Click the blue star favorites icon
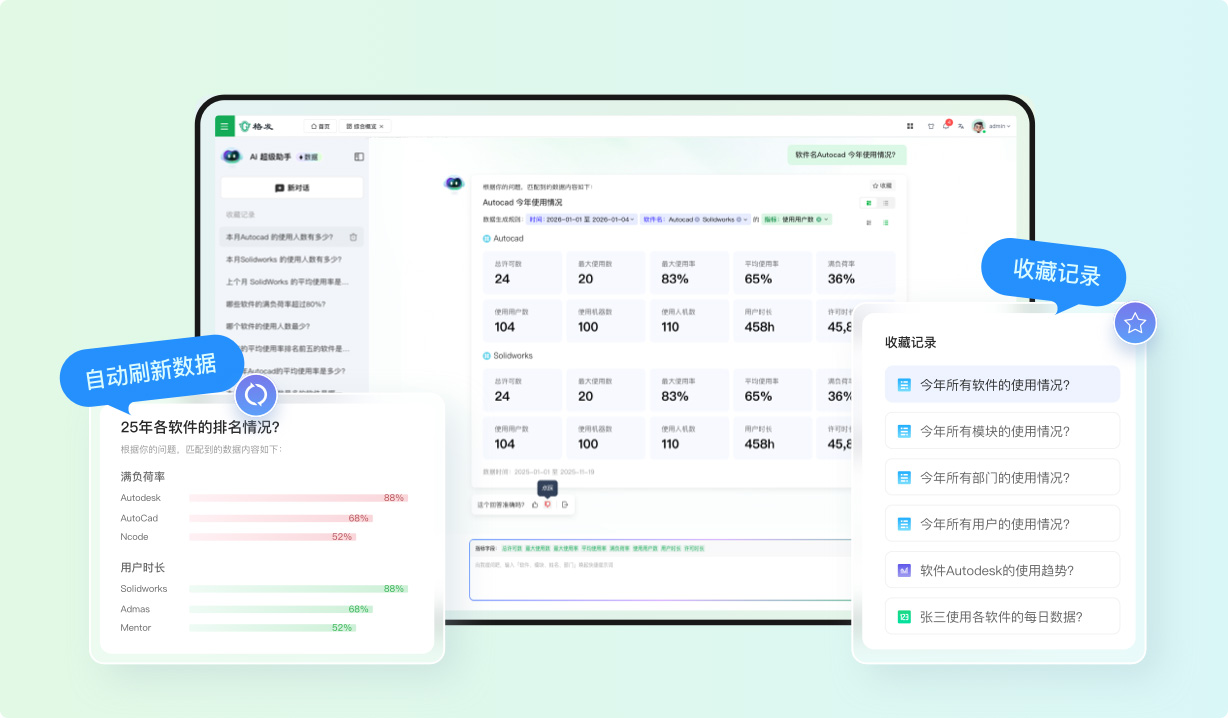Viewport: 1228px width, 718px height. pos(1135,323)
